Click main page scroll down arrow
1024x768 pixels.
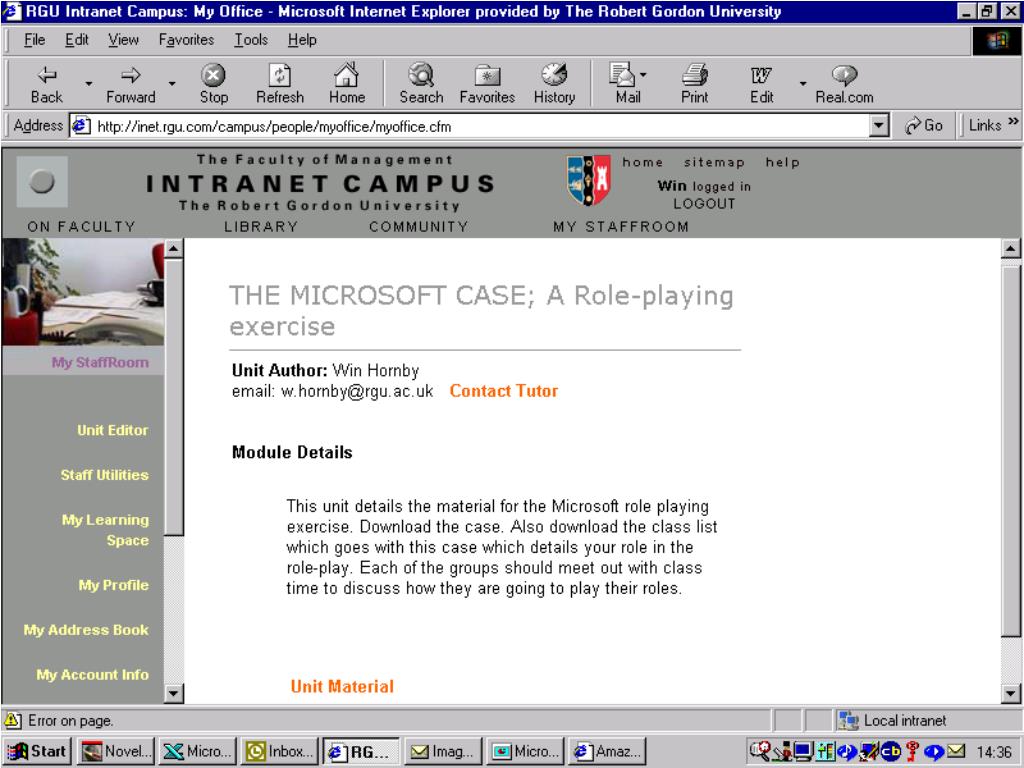click(x=1010, y=694)
